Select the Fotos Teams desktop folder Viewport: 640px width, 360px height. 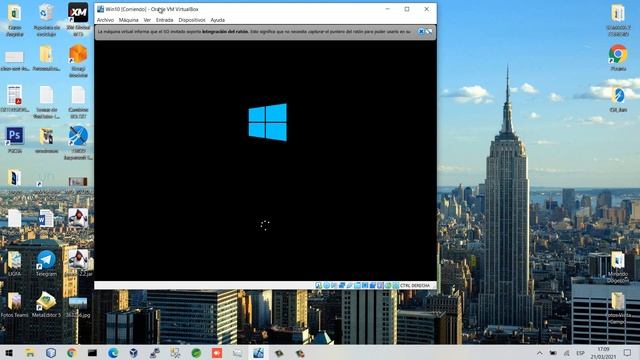click(14, 304)
